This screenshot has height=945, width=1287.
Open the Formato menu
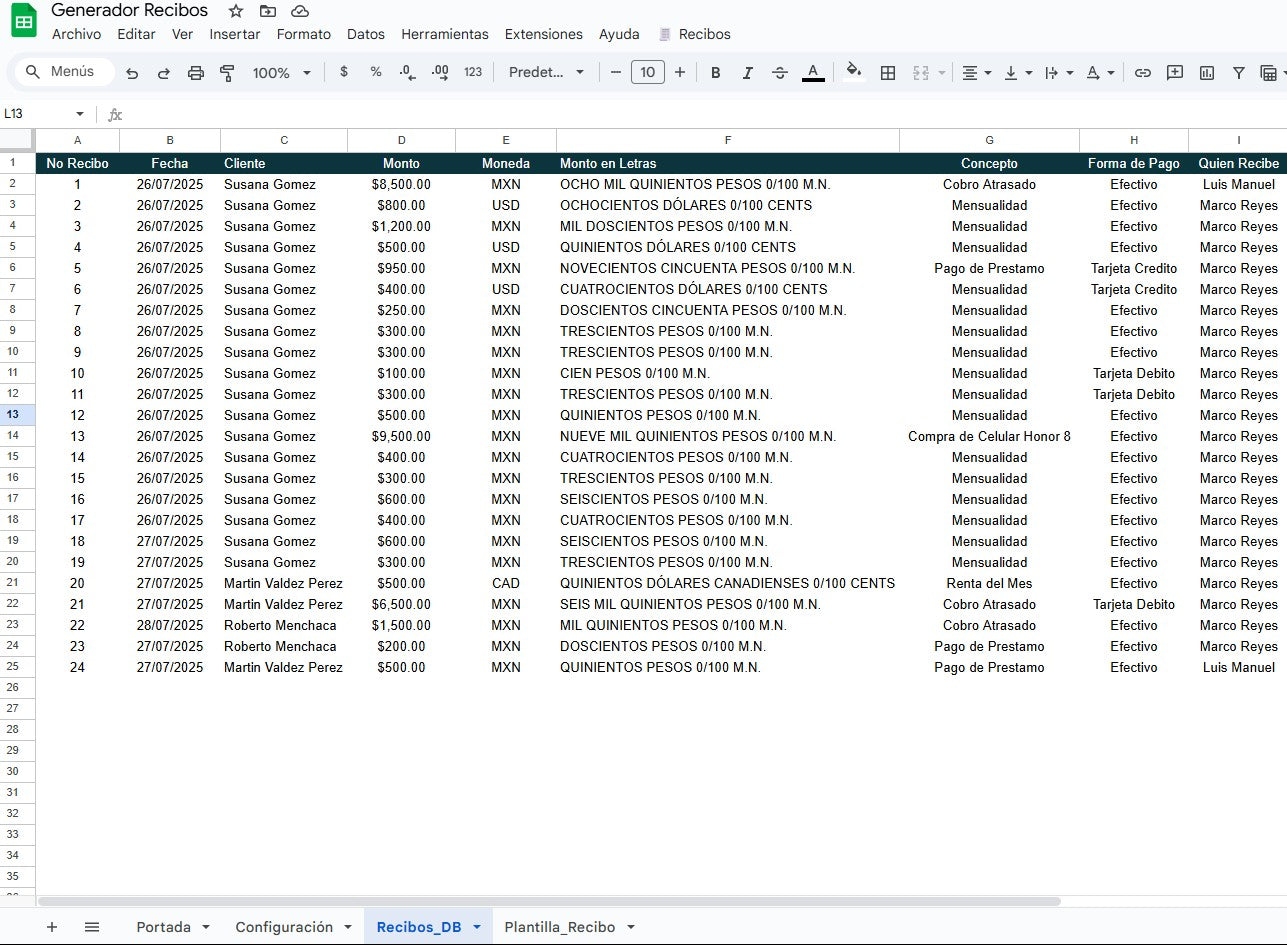point(304,34)
